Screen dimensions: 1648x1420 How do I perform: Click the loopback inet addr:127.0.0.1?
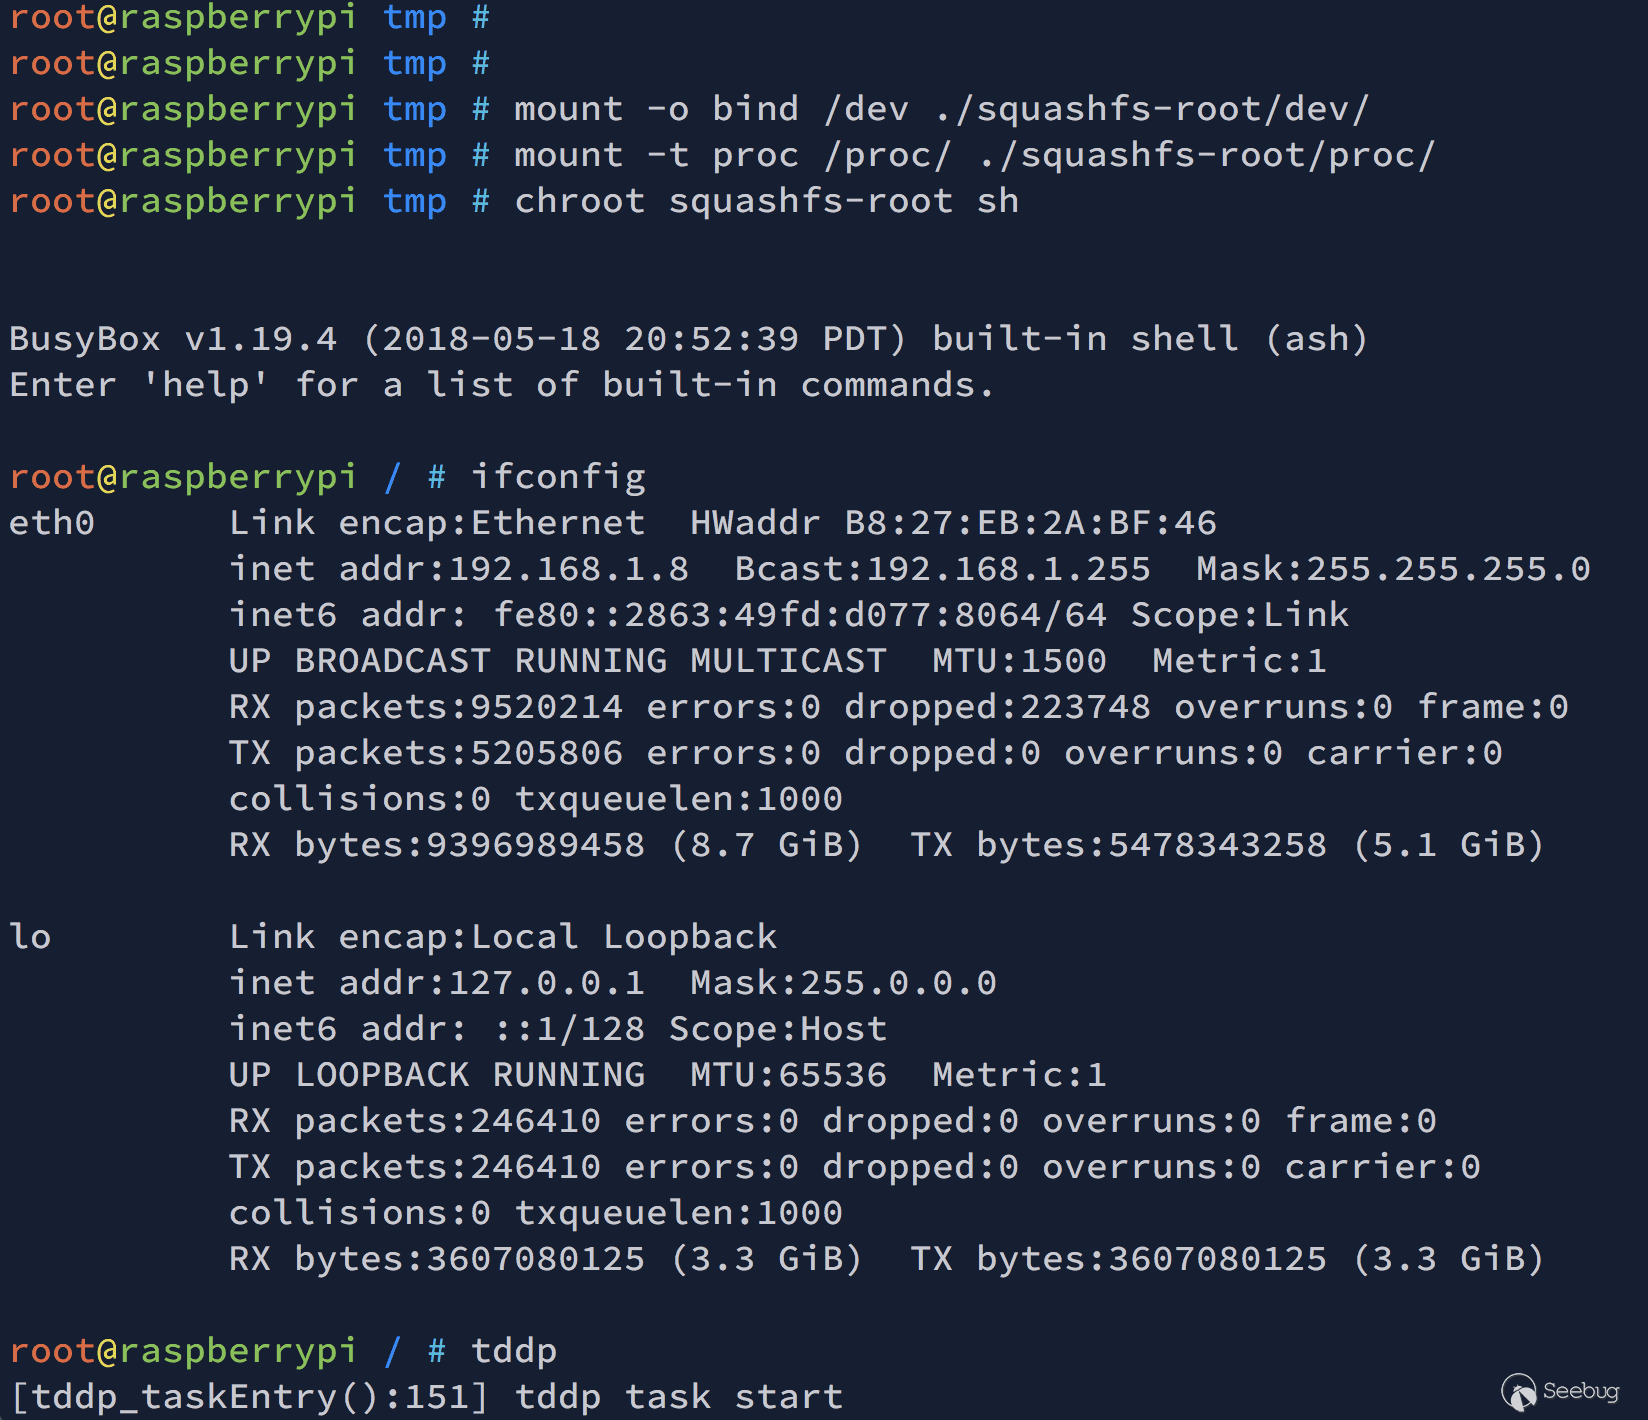click(x=437, y=983)
